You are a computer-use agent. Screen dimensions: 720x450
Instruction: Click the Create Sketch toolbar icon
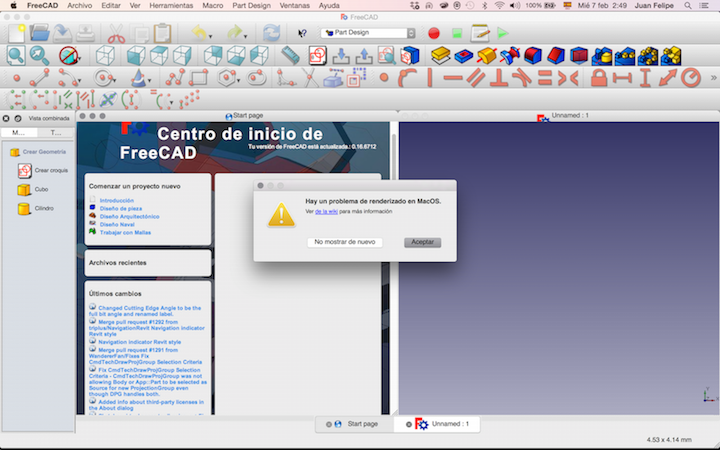pyautogui.click(x=317, y=56)
